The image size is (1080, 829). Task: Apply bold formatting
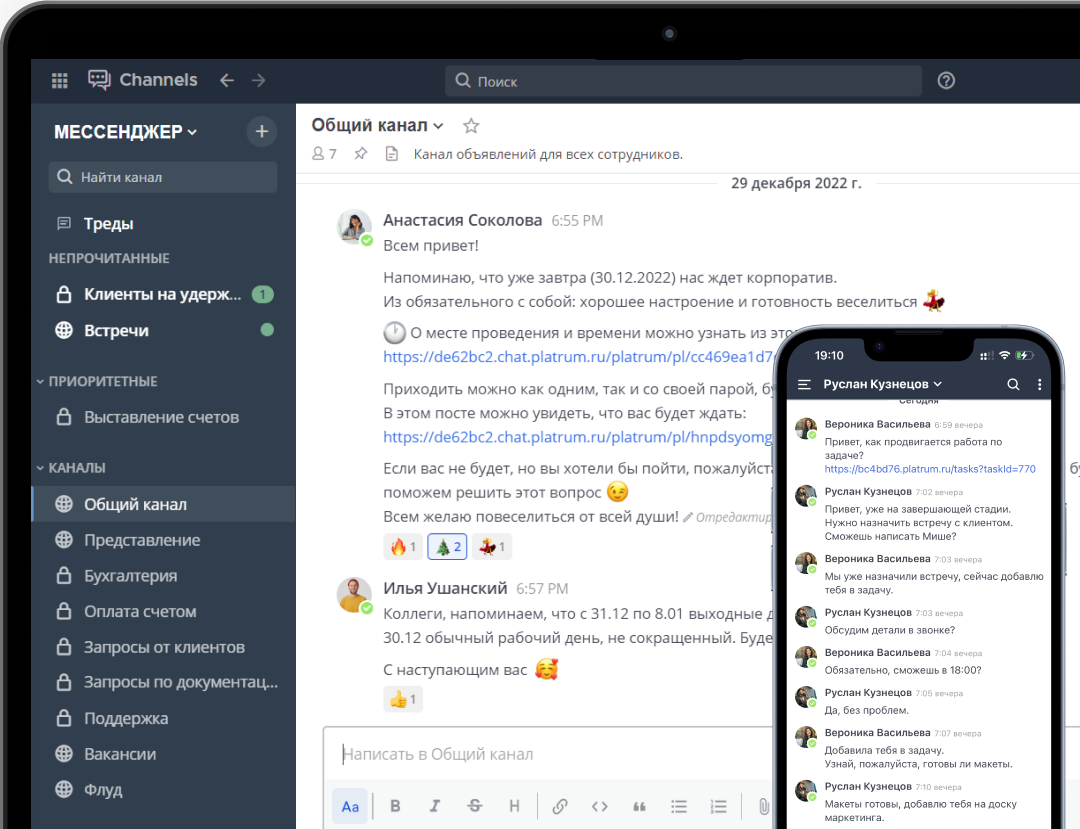[x=395, y=806]
